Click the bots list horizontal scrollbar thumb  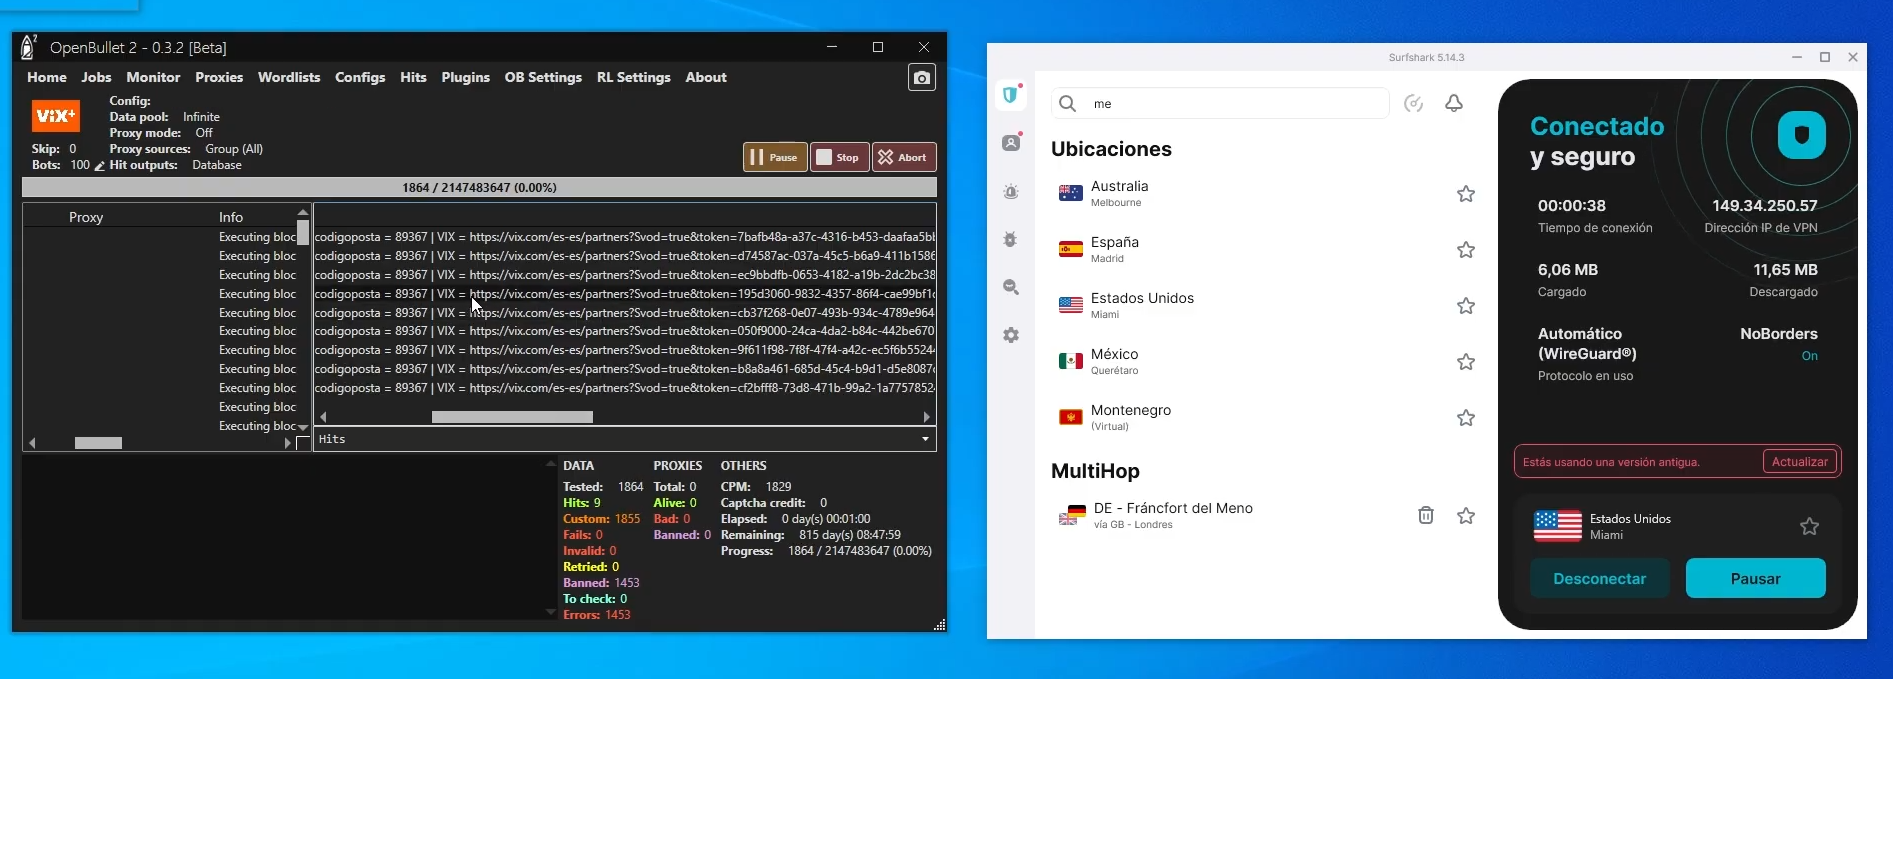98,443
